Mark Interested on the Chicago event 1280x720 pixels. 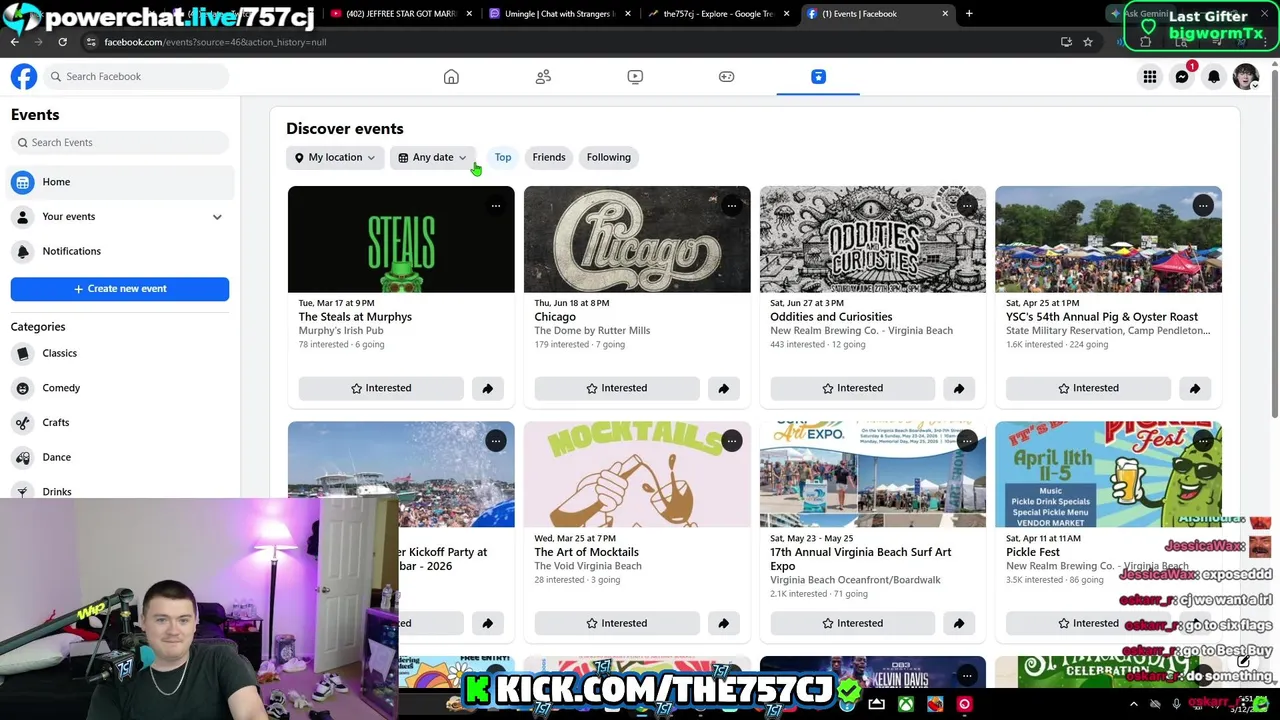[617, 388]
